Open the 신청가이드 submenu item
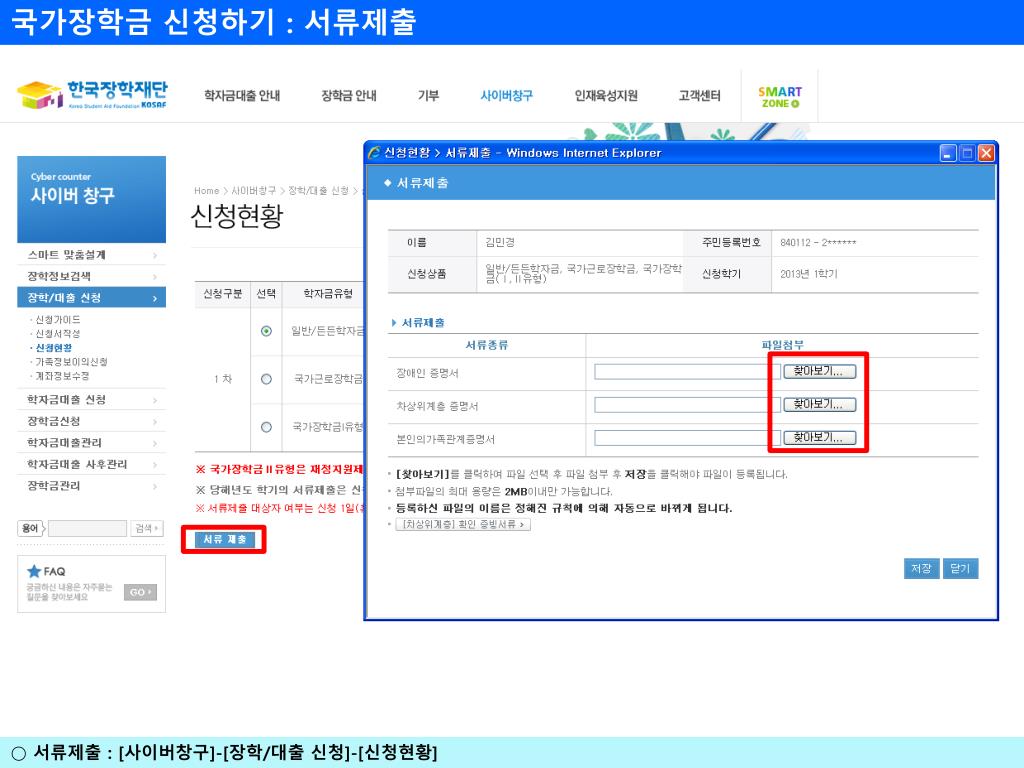 click(x=57, y=319)
